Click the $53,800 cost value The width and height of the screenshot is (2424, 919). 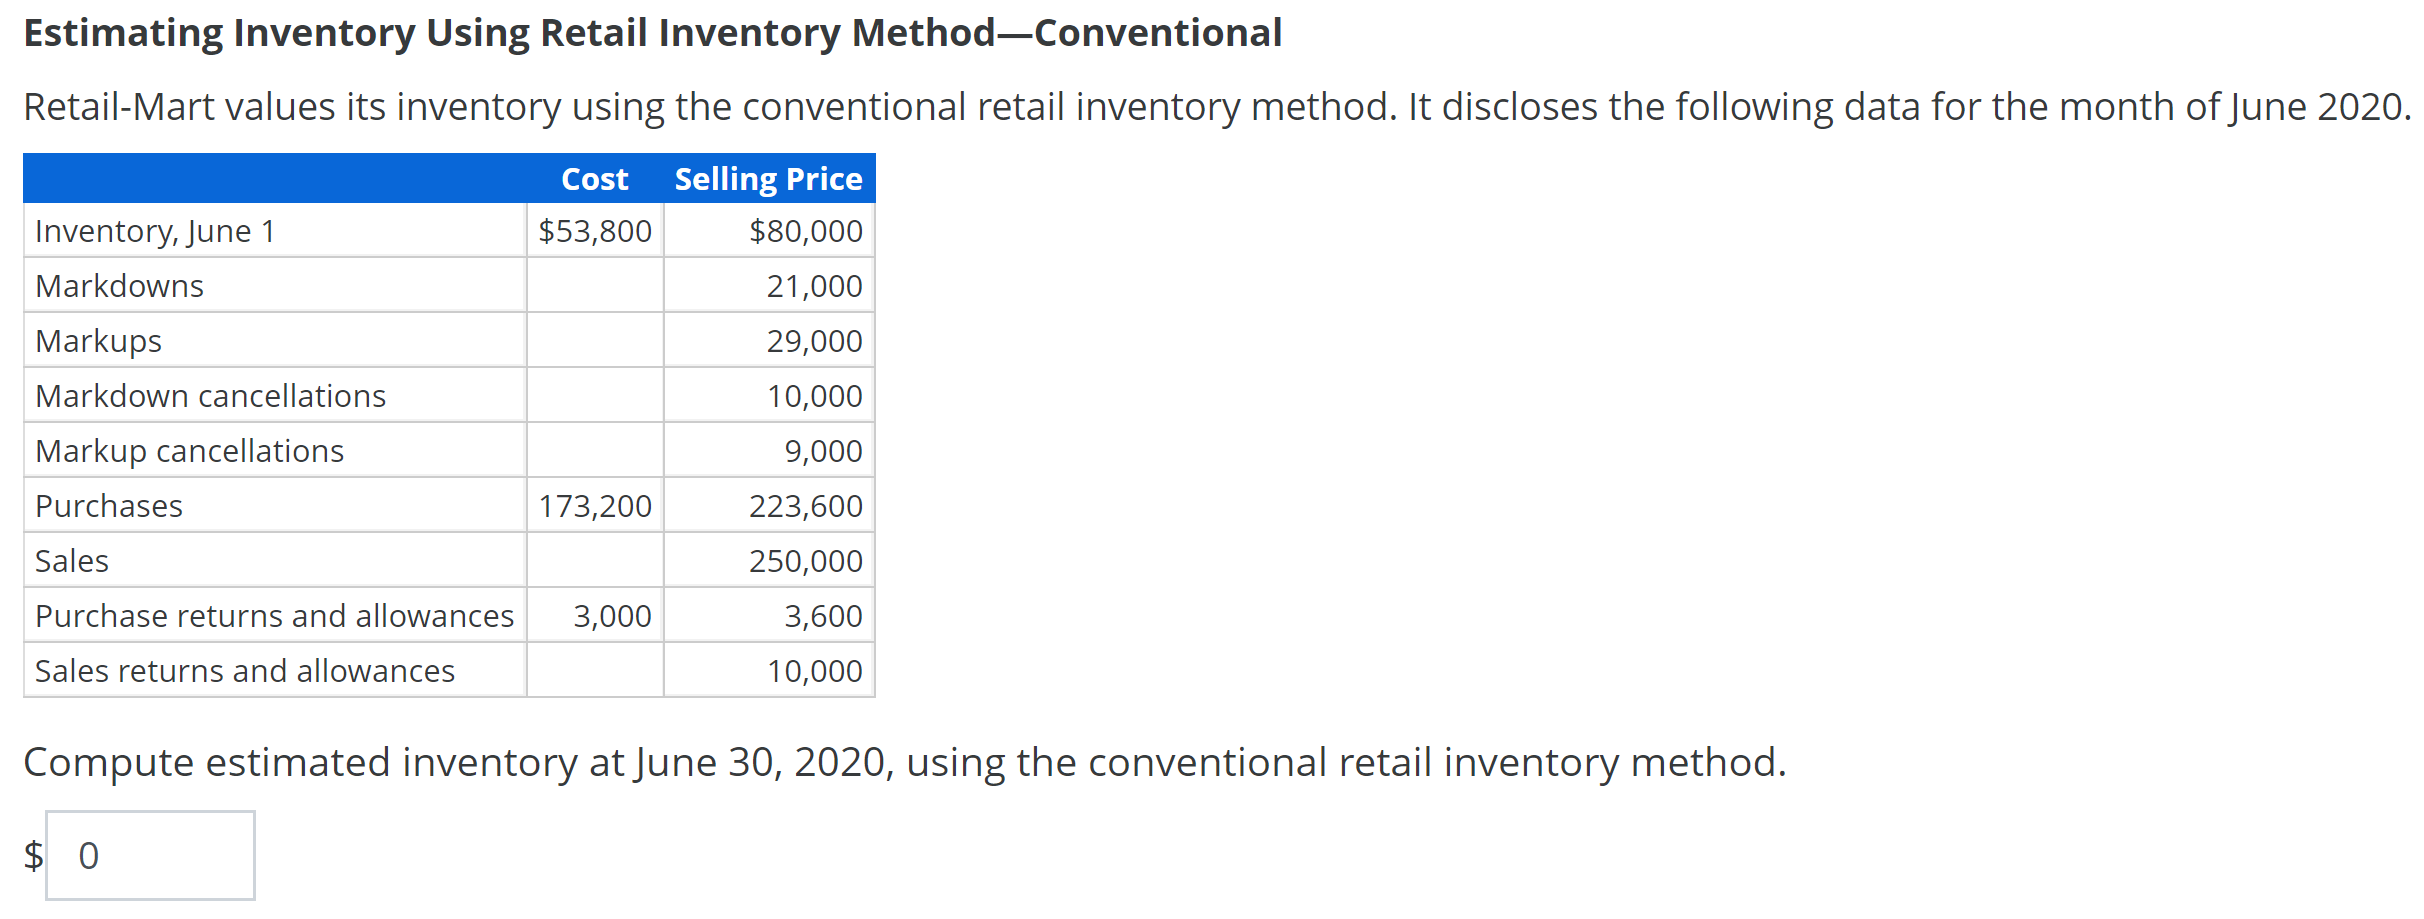click(x=594, y=230)
